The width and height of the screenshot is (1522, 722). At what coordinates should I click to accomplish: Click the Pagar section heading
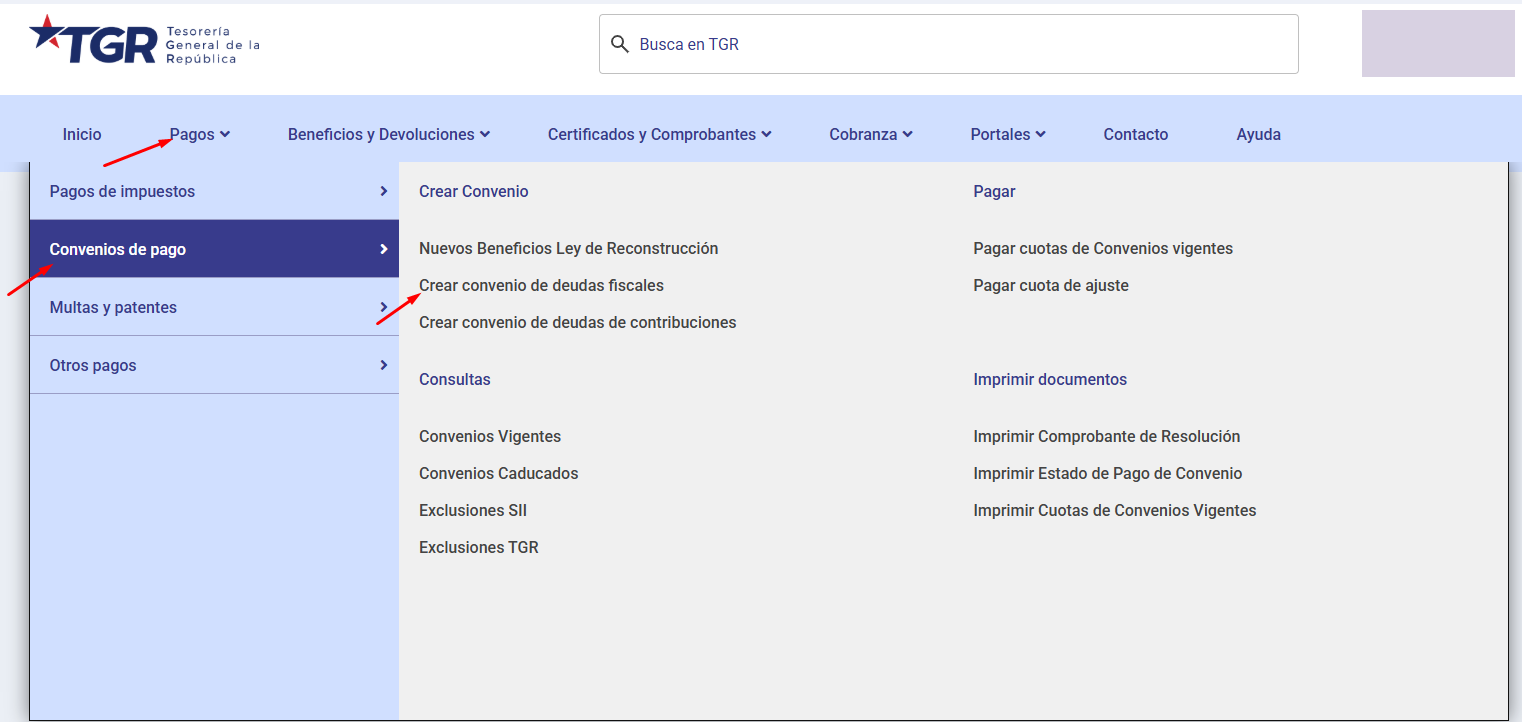[x=994, y=191]
